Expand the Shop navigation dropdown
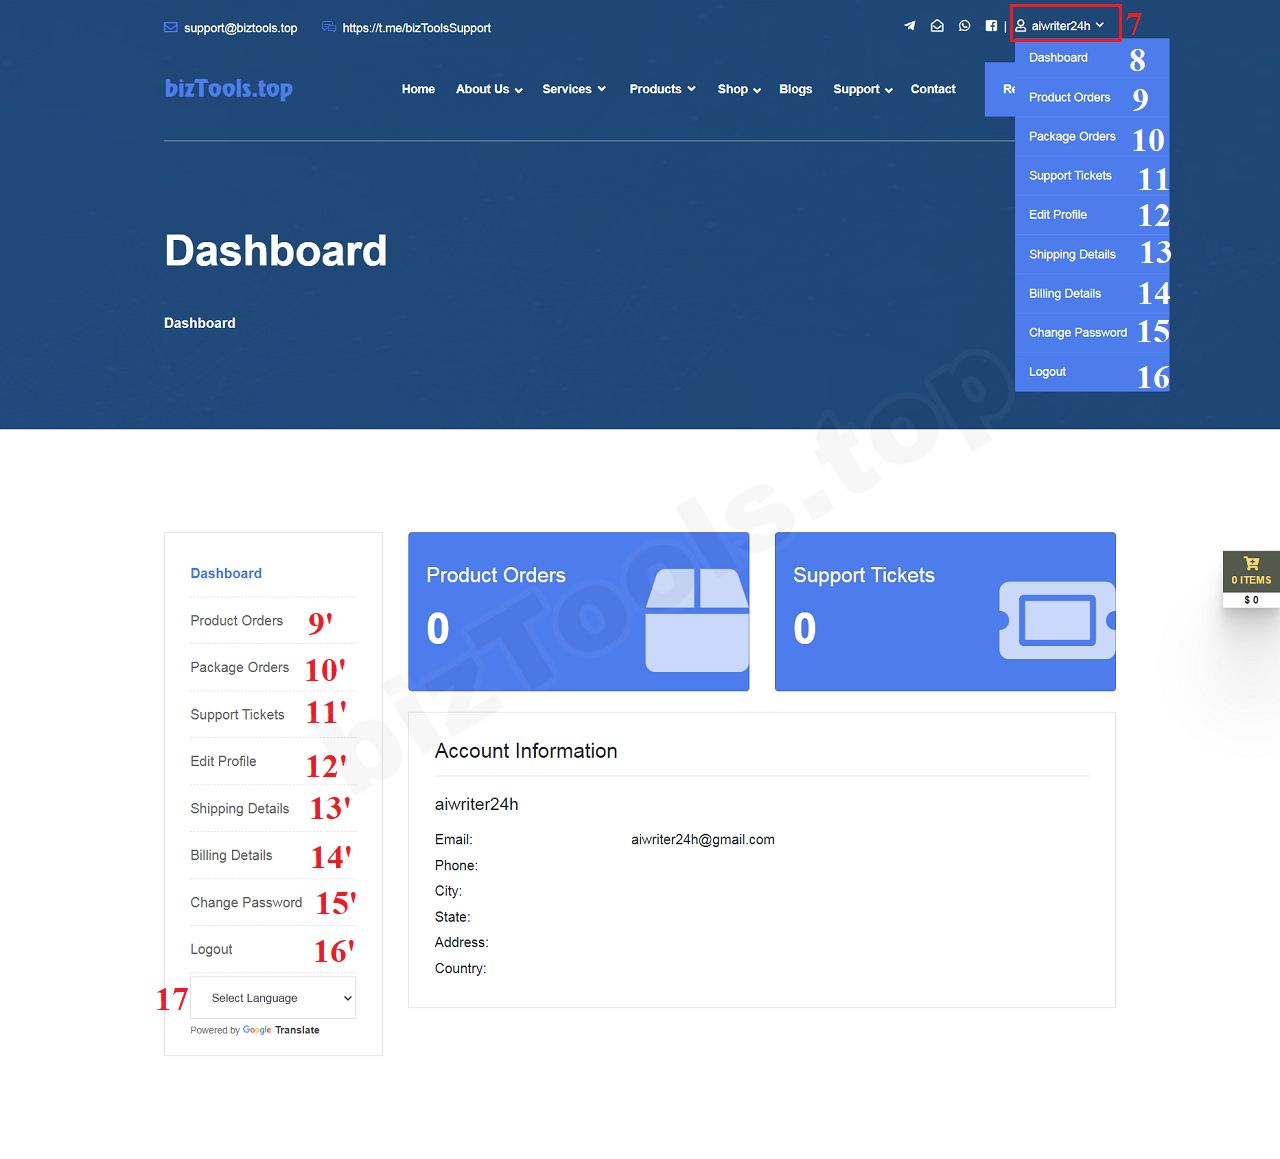Image resolution: width=1280 pixels, height=1159 pixels. tap(739, 89)
